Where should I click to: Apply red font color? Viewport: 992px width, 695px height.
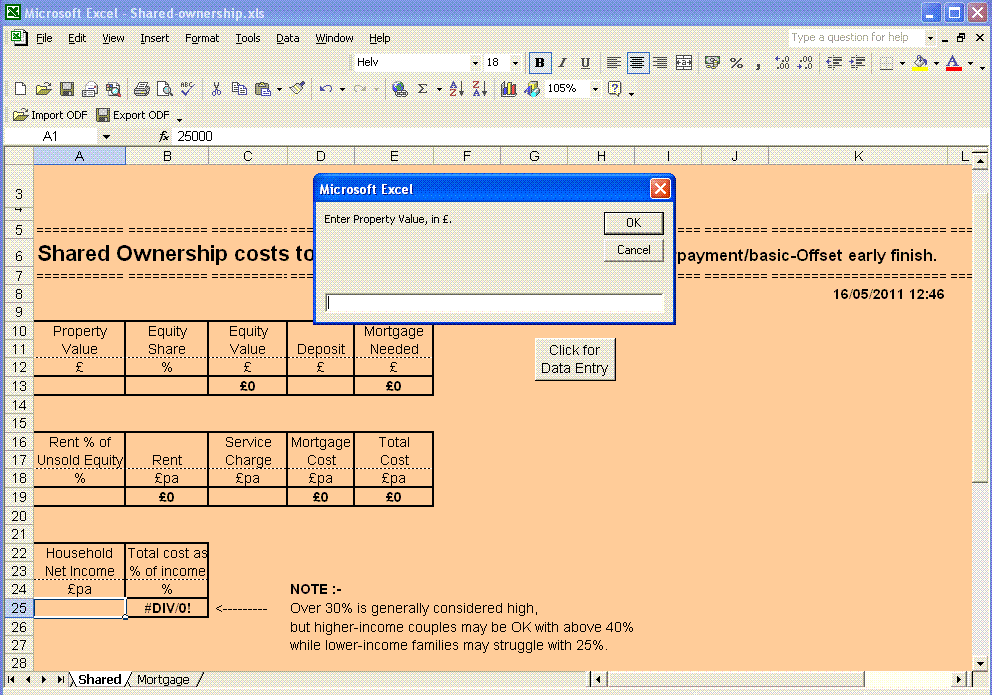[x=953, y=63]
